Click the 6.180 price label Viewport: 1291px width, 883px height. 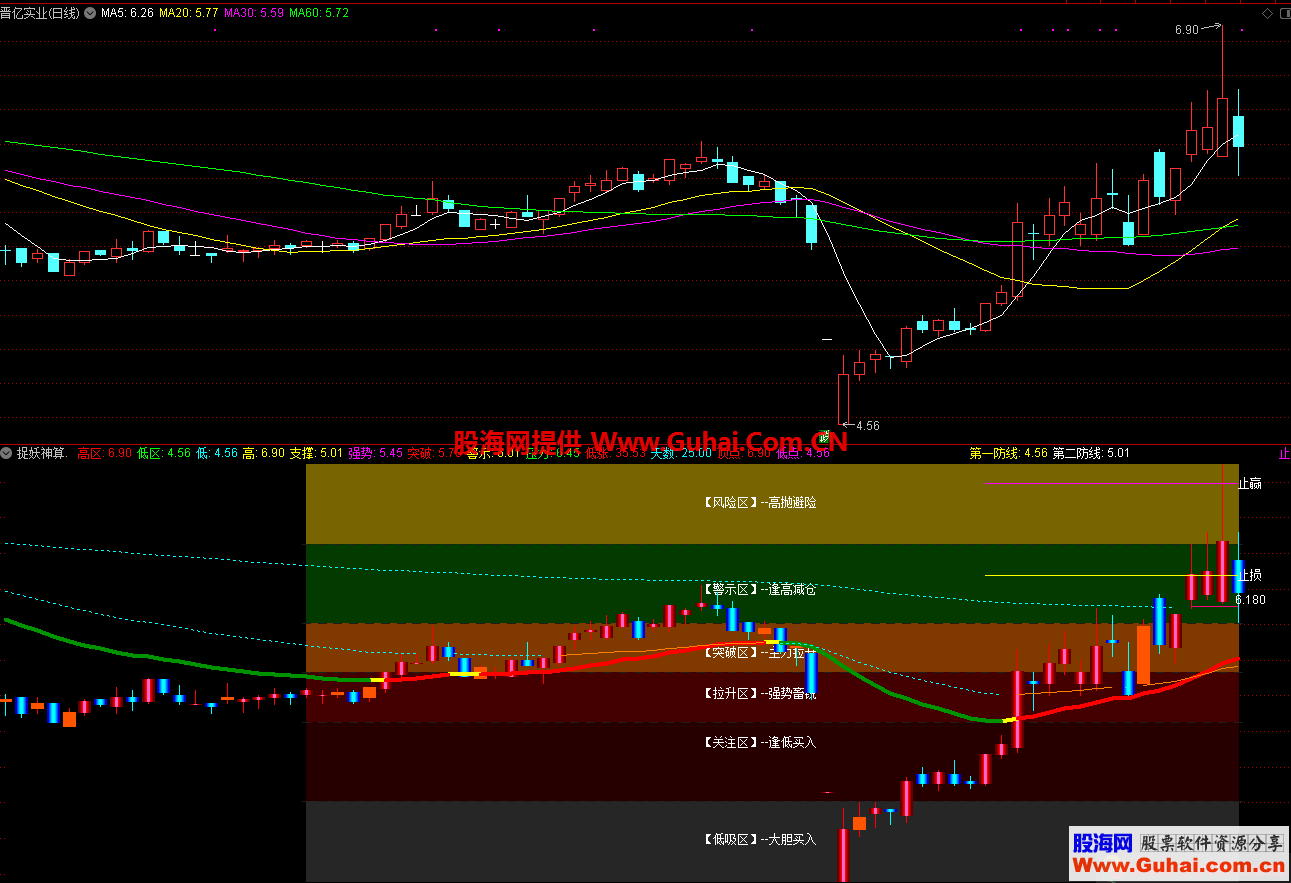coord(1250,600)
